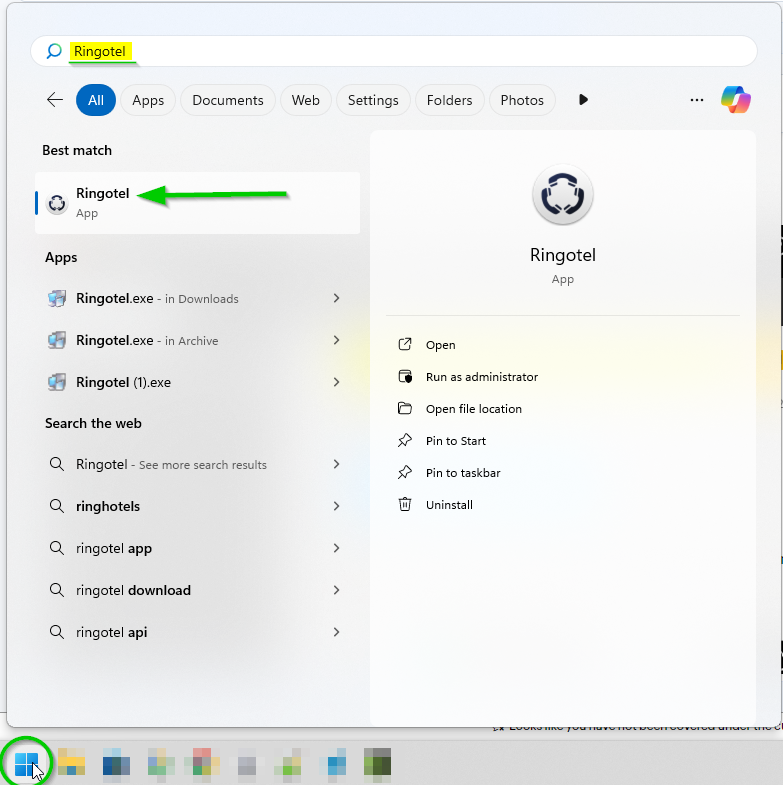The image size is (783, 785).
Task: Click the magnifier icon in search box
Action: 54,51
